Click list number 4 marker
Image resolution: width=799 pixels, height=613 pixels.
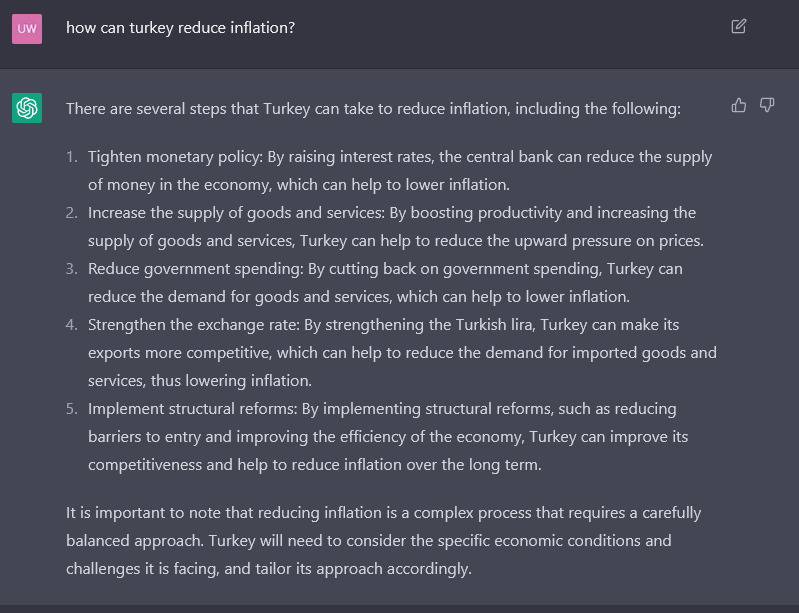tap(72, 325)
